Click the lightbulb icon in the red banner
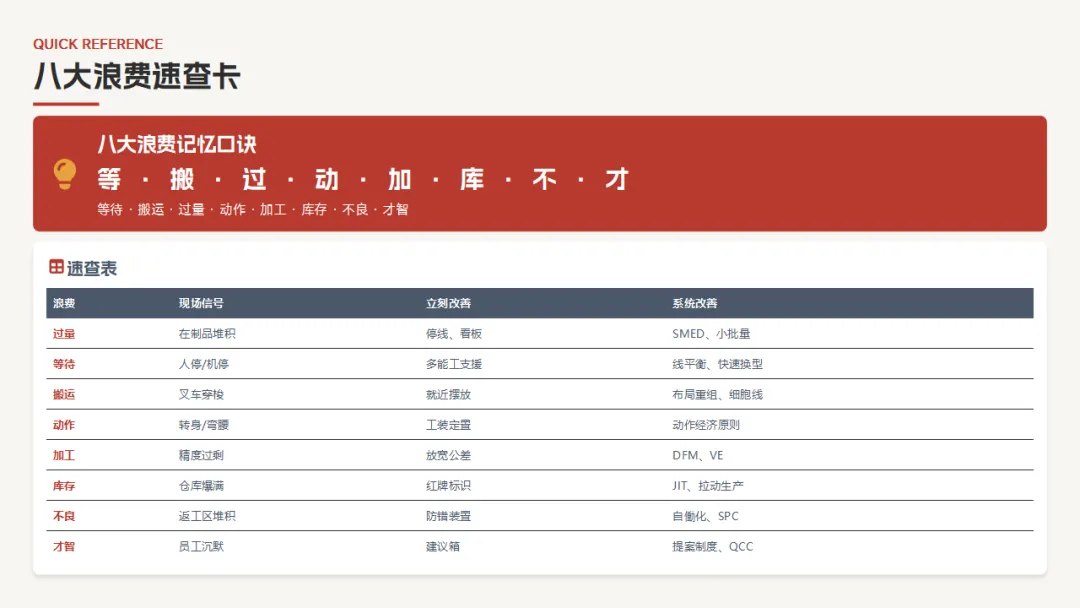1080x608 pixels. [x=65, y=174]
